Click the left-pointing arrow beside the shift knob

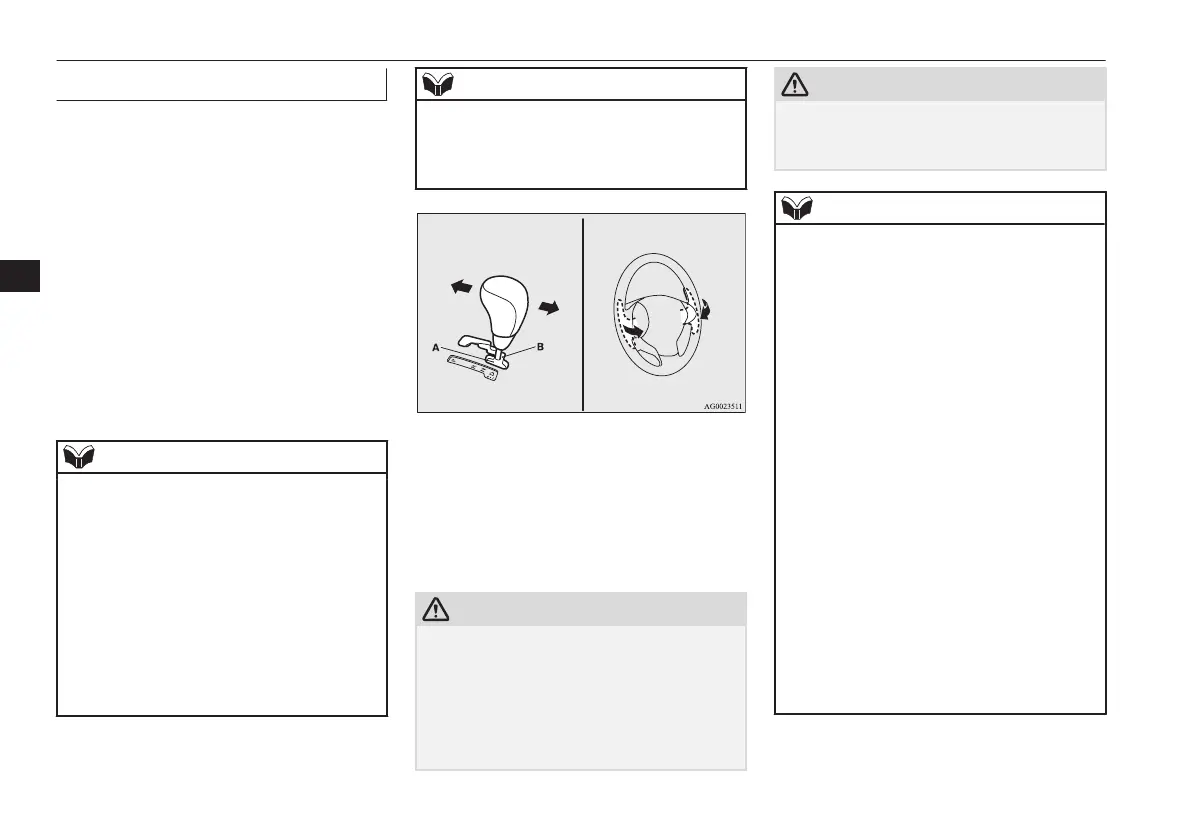click(462, 286)
